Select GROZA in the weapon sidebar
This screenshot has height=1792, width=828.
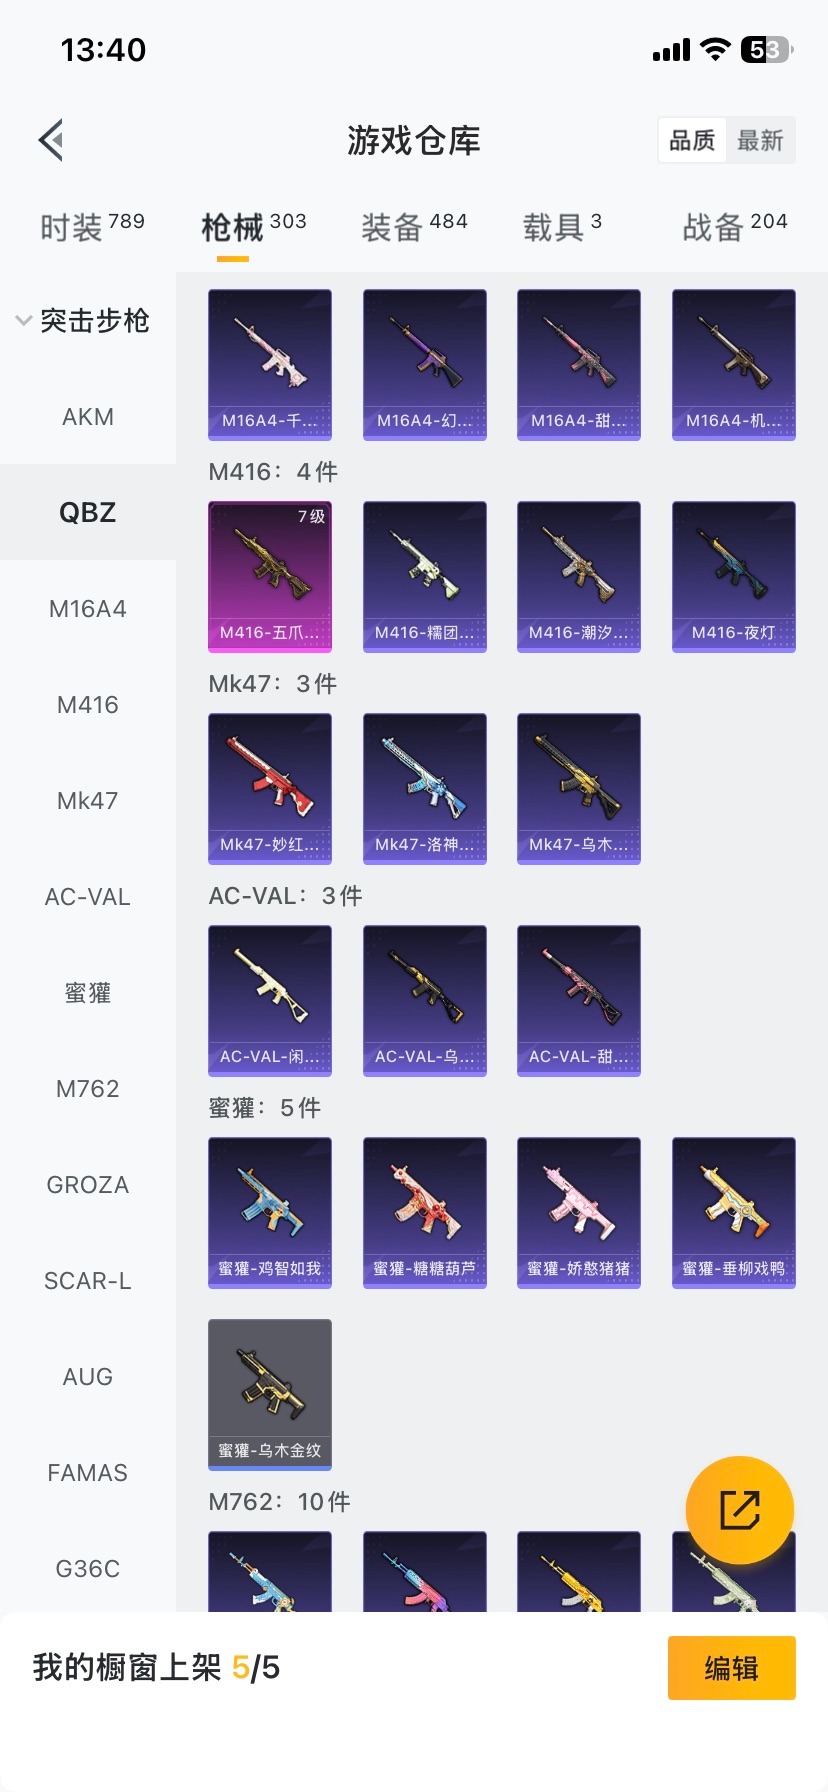point(88,1185)
